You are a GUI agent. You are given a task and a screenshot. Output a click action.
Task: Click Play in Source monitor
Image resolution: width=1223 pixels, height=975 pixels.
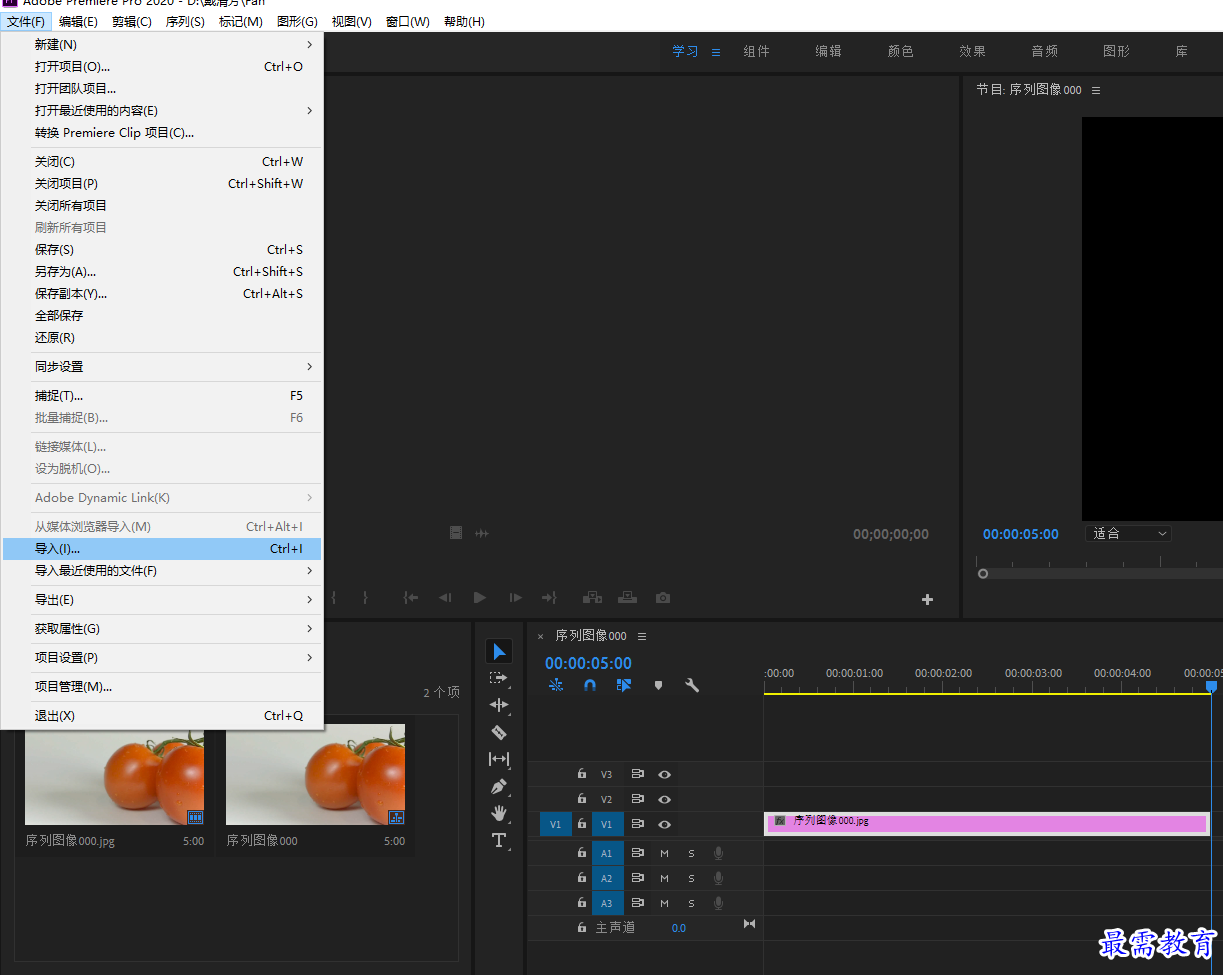pos(480,597)
